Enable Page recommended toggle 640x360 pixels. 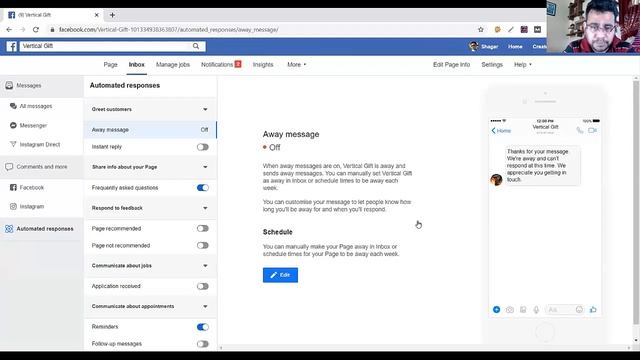coord(202,229)
